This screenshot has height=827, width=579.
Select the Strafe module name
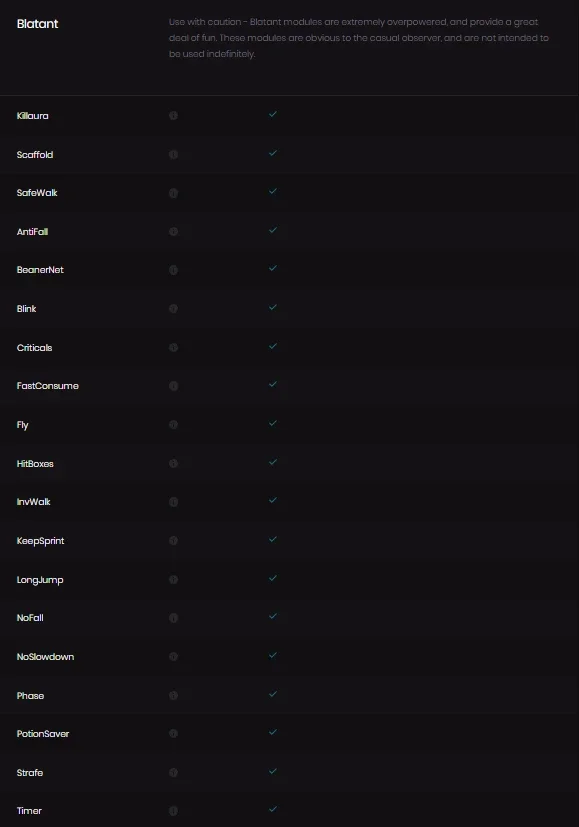[x=30, y=773]
